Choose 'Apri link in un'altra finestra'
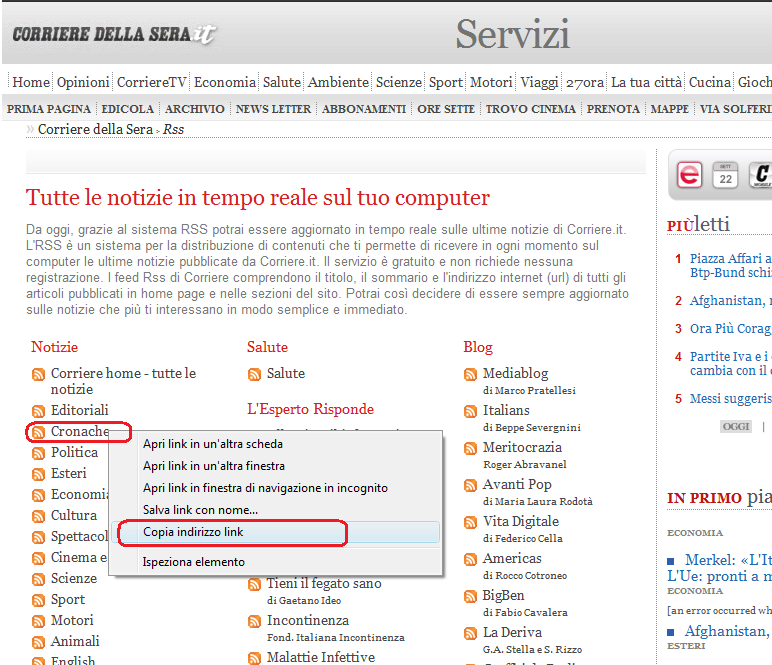This screenshot has height=665, width=772. 214,466
